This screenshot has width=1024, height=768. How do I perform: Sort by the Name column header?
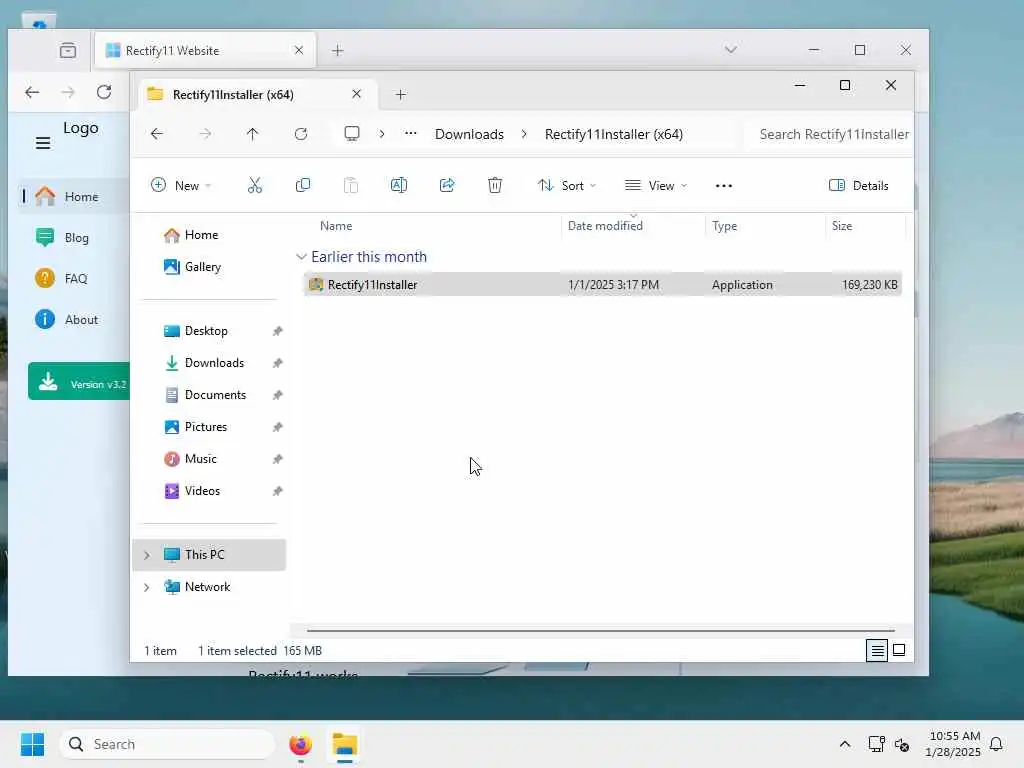[x=336, y=226]
